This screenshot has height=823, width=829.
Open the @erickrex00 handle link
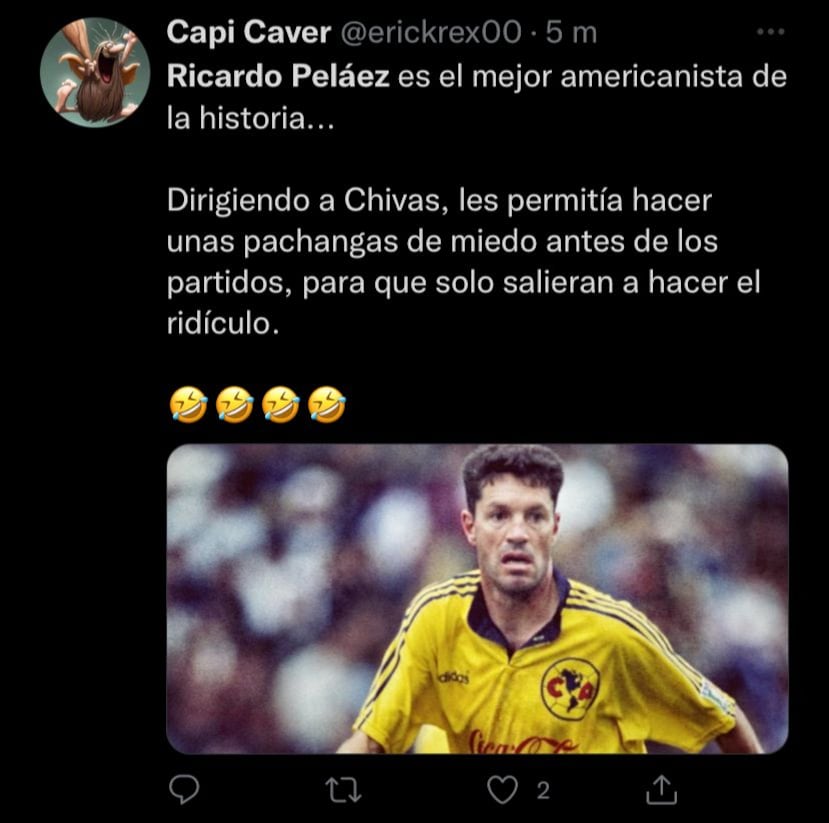431,32
